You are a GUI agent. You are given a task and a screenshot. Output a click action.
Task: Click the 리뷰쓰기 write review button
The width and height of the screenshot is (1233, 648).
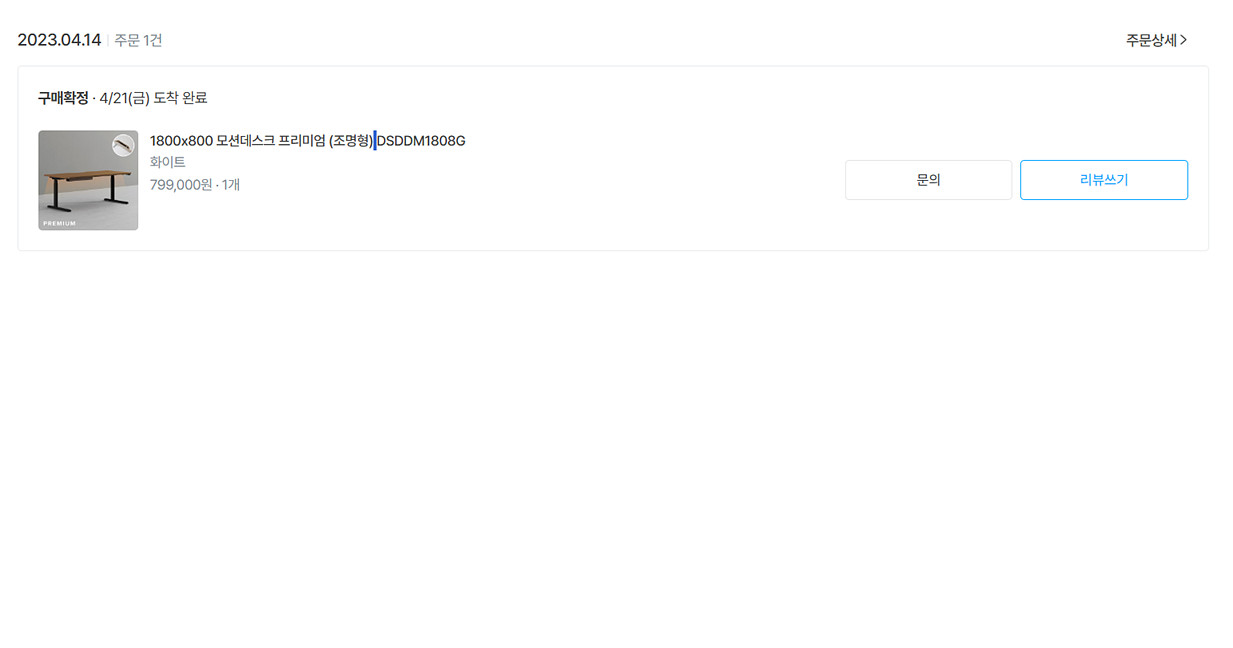(x=1104, y=180)
